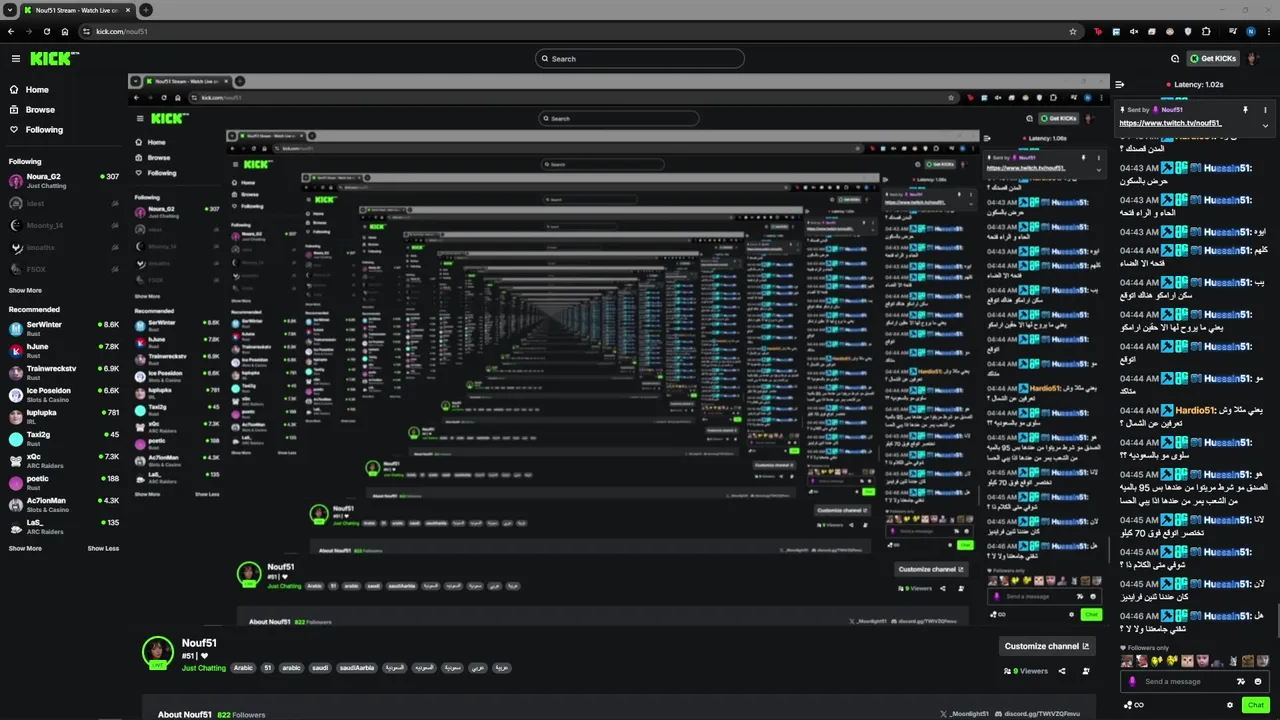1280x720 pixels.
Task: Click the browser back arrow
Action: 11,31
